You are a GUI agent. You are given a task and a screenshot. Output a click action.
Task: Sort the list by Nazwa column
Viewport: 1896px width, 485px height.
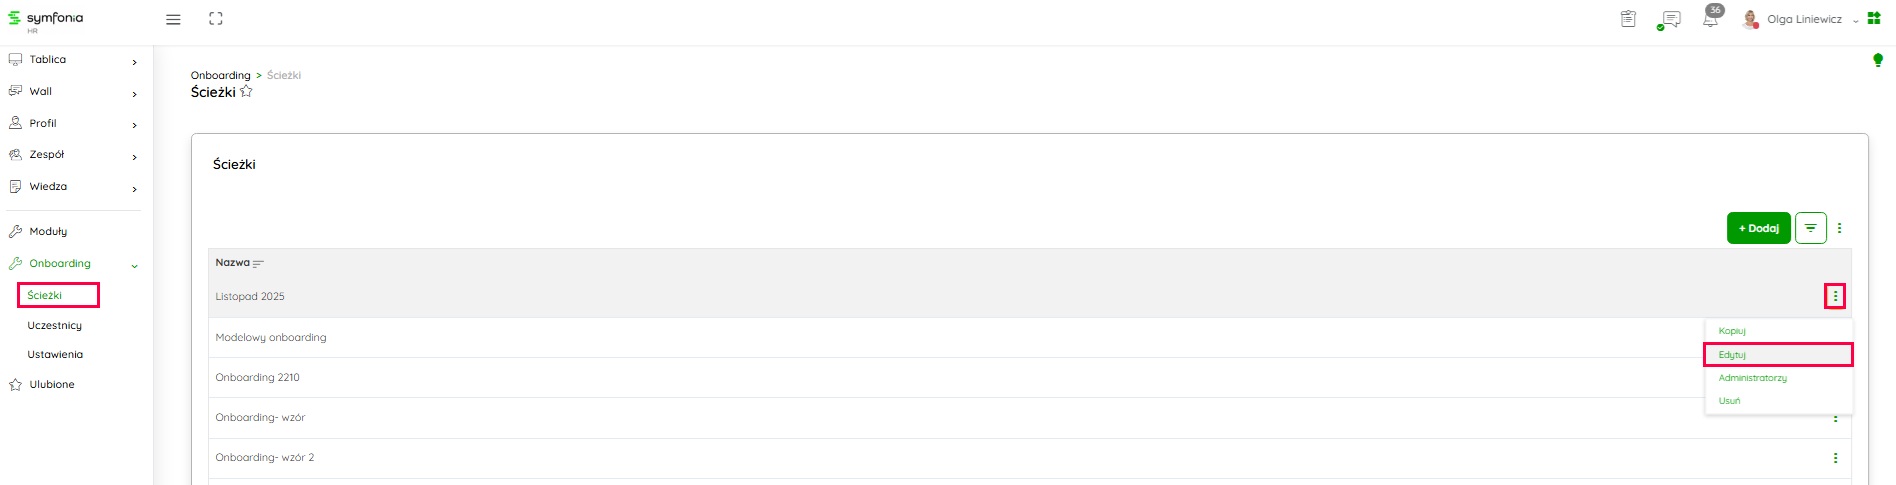[258, 263]
